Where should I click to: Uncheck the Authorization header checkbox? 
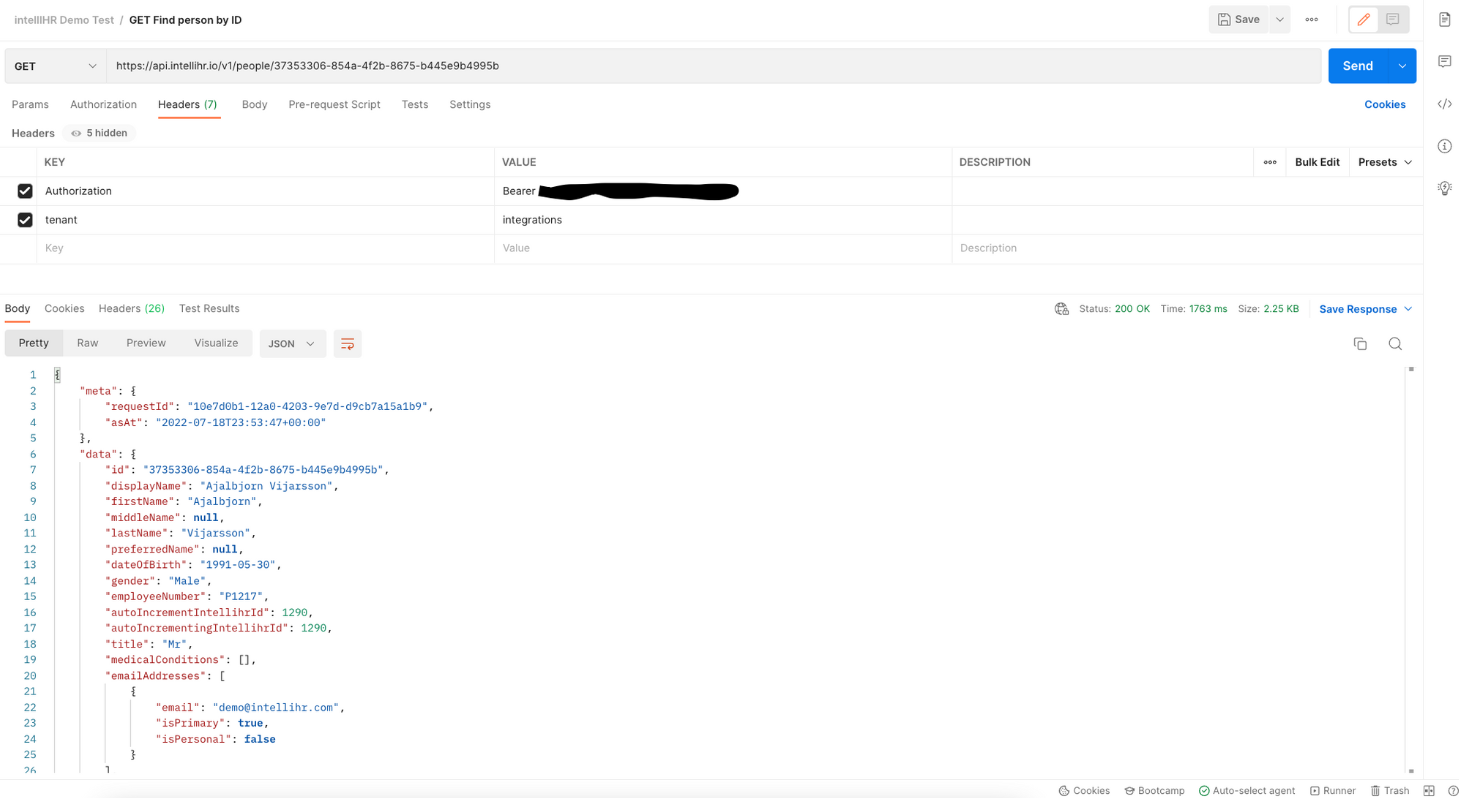(25, 191)
